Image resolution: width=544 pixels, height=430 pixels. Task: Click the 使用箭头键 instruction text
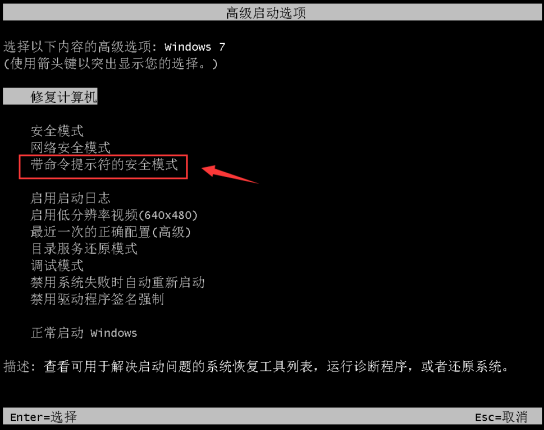110,64
